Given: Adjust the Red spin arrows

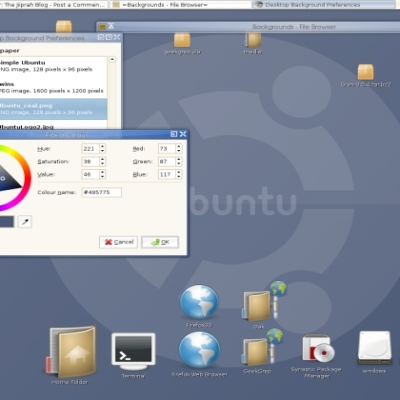Looking at the screenshot, I should [x=179, y=148].
